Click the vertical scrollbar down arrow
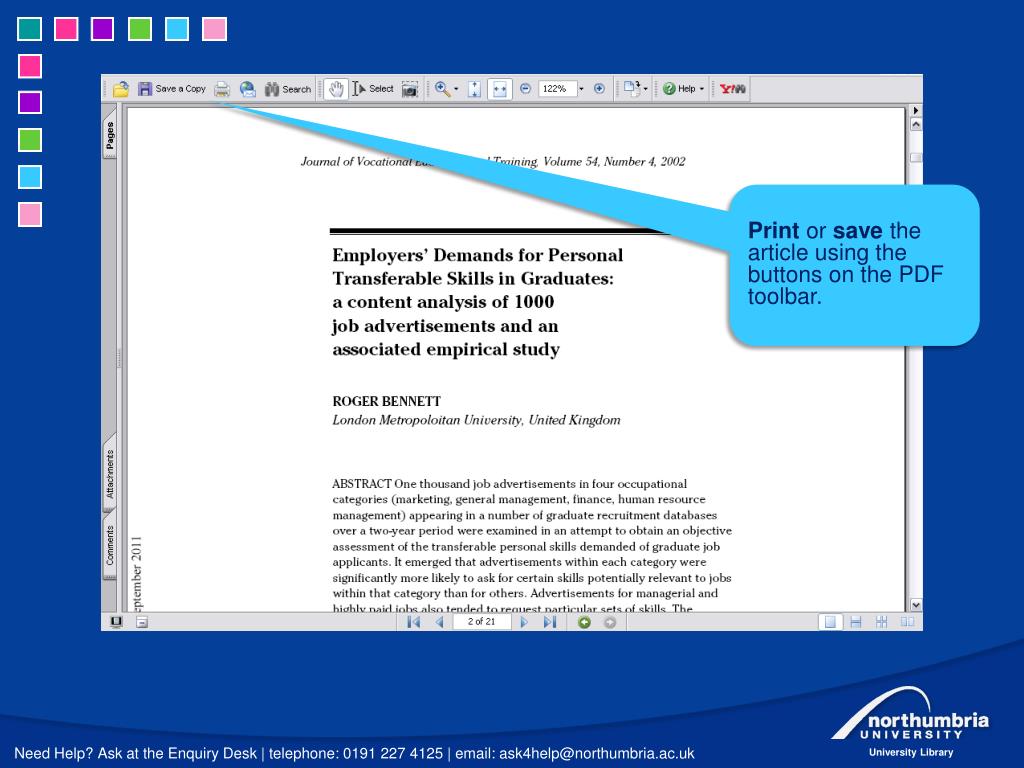This screenshot has height=768, width=1024. click(916, 605)
